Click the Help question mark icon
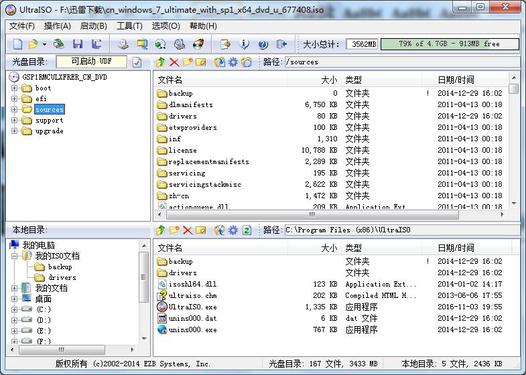 click(x=263, y=44)
